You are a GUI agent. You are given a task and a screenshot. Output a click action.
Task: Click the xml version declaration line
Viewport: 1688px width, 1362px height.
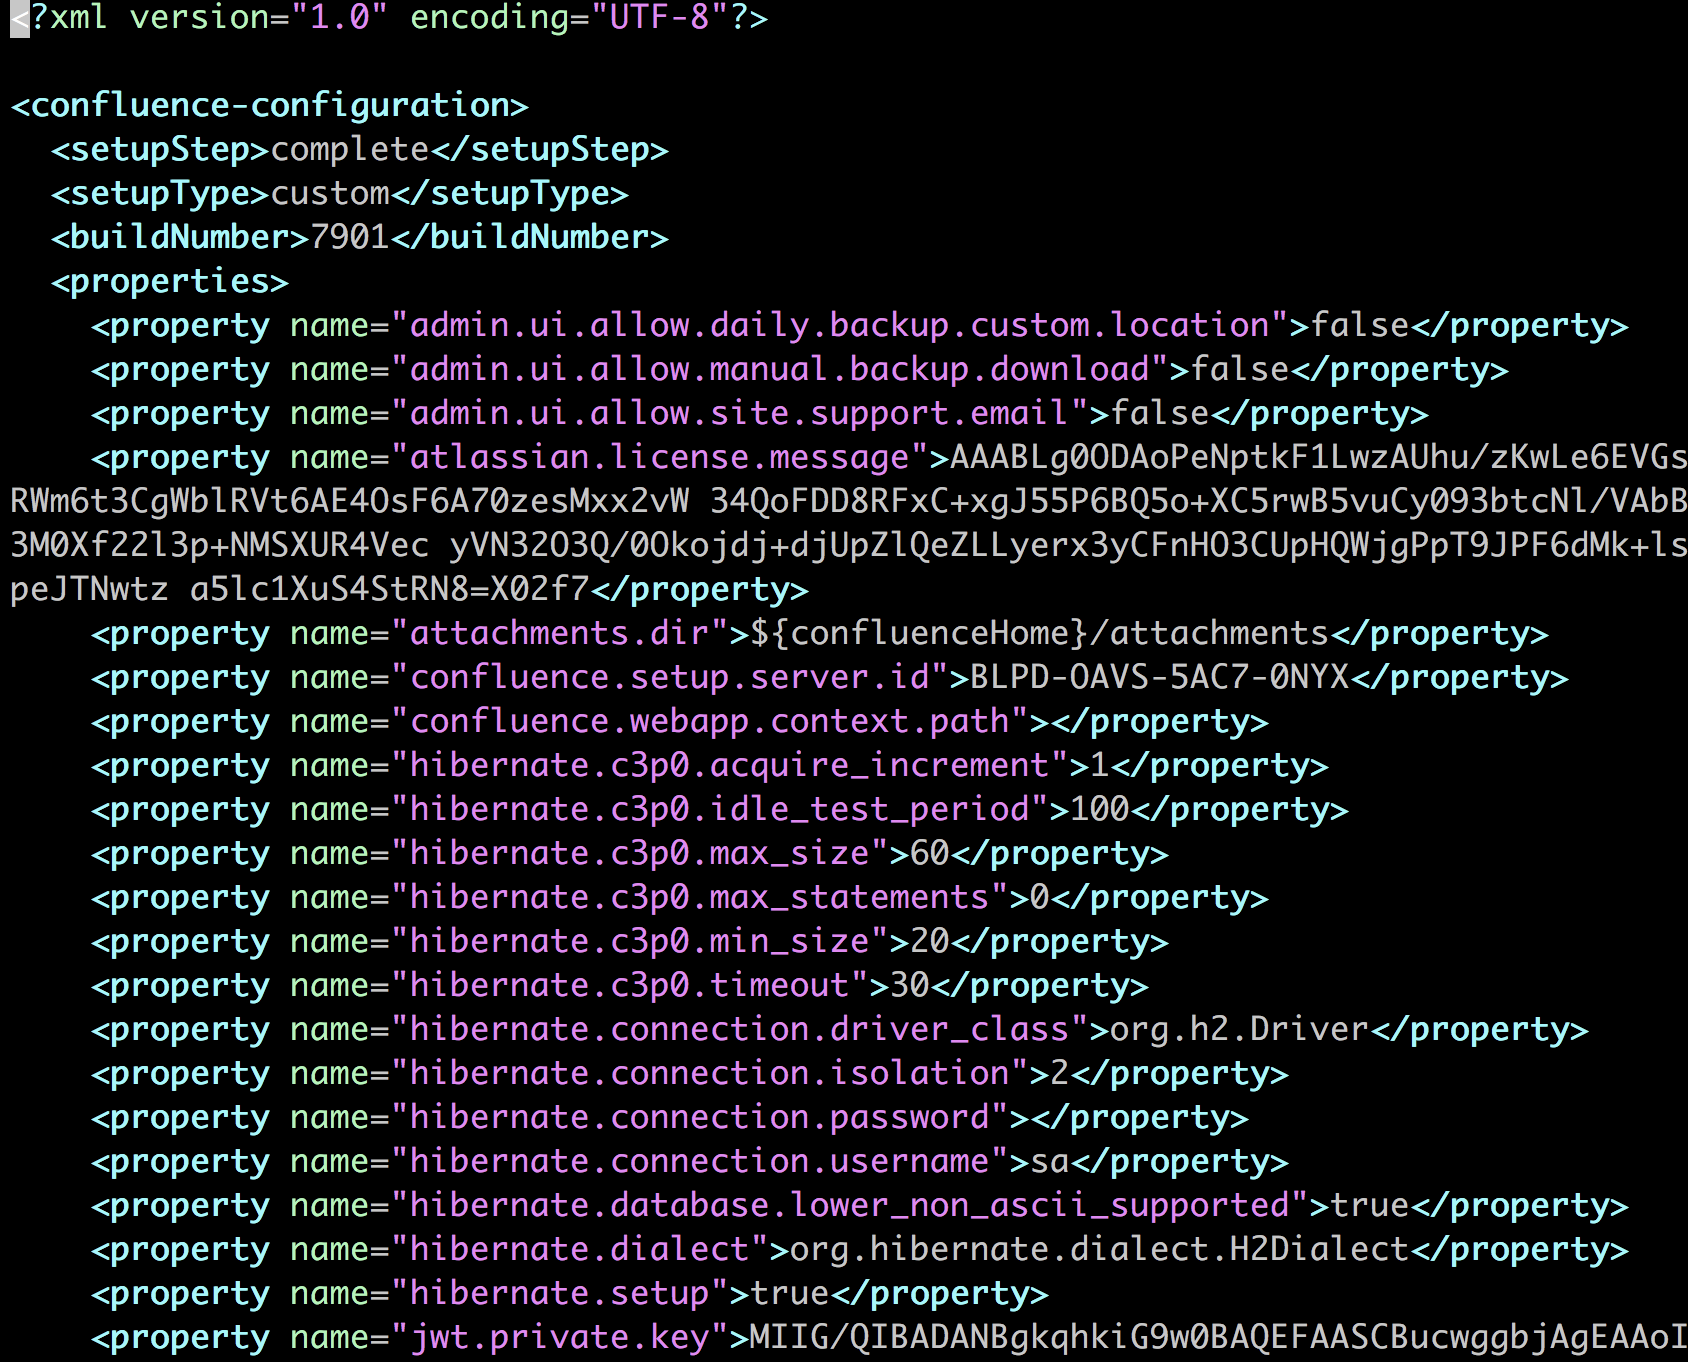click(389, 18)
